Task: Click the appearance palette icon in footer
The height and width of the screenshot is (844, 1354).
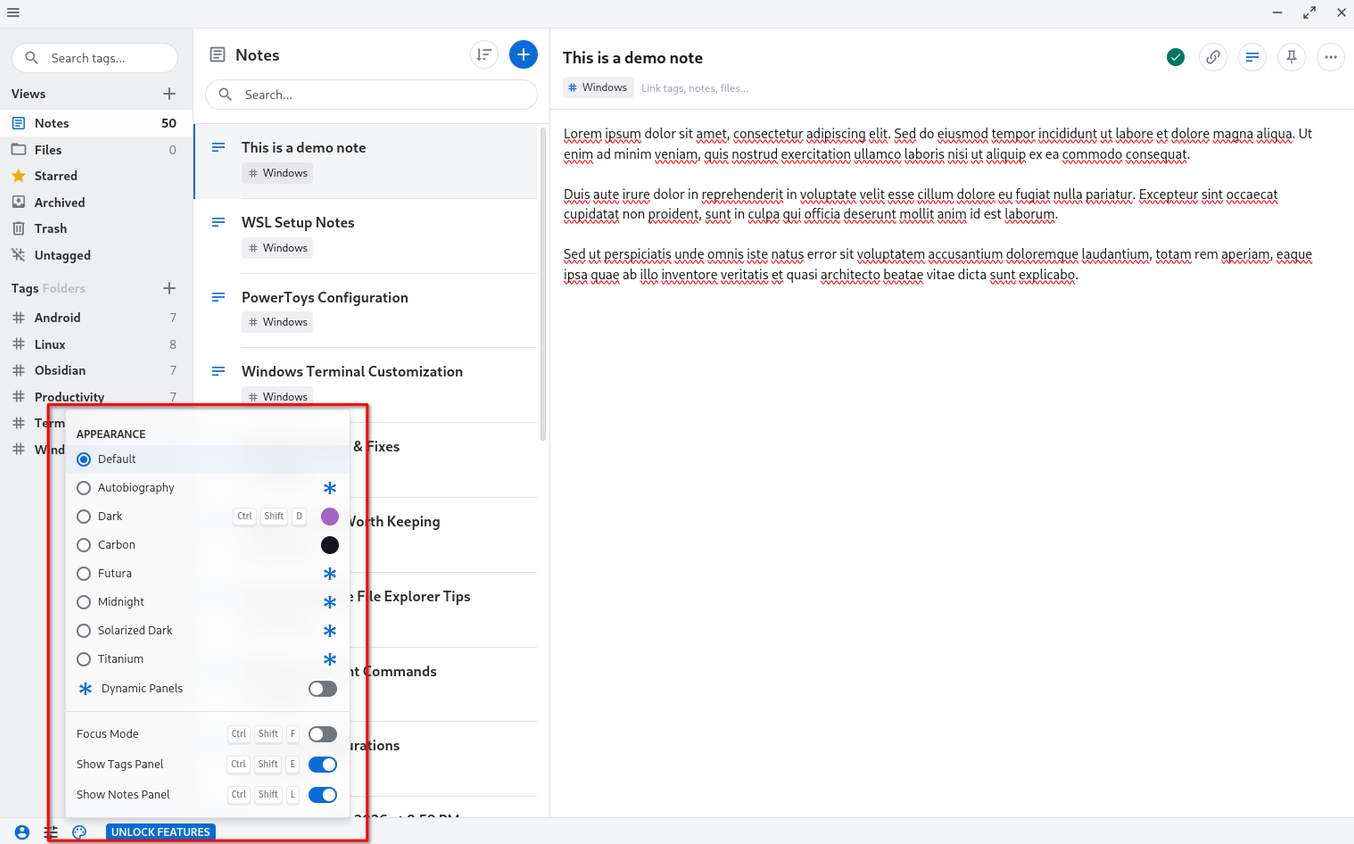Action: pyautogui.click(x=79, y=832)
